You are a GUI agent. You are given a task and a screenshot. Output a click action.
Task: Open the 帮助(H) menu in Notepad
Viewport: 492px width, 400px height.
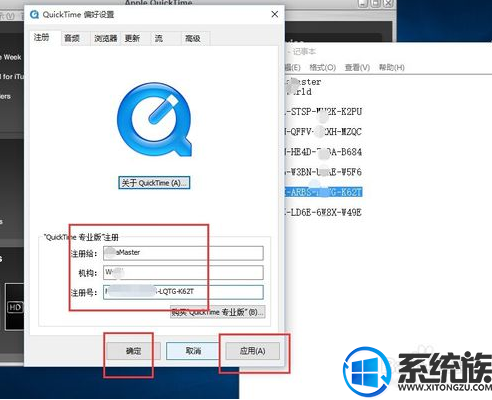392,68
